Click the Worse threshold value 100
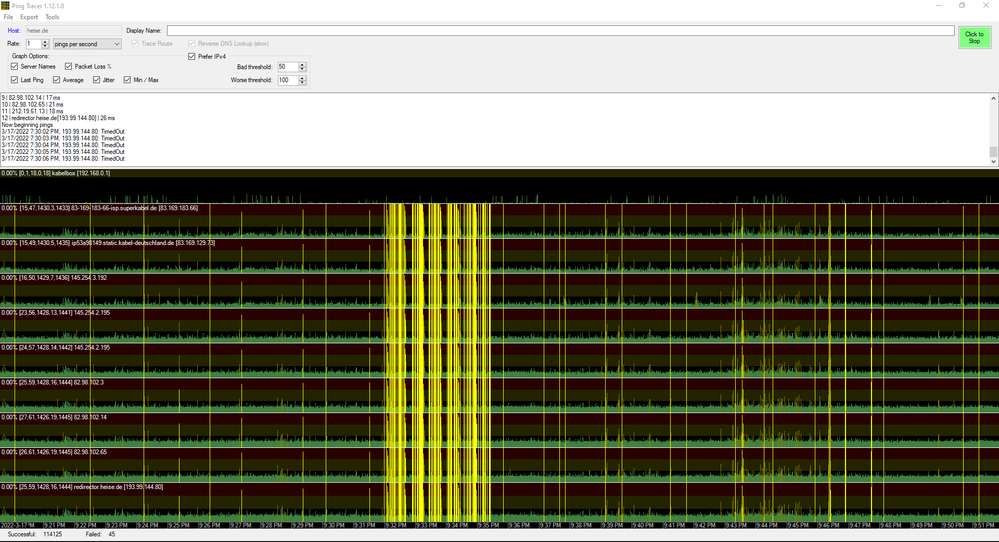This screenshot has height=542, width=999. [x=287, y=80]
